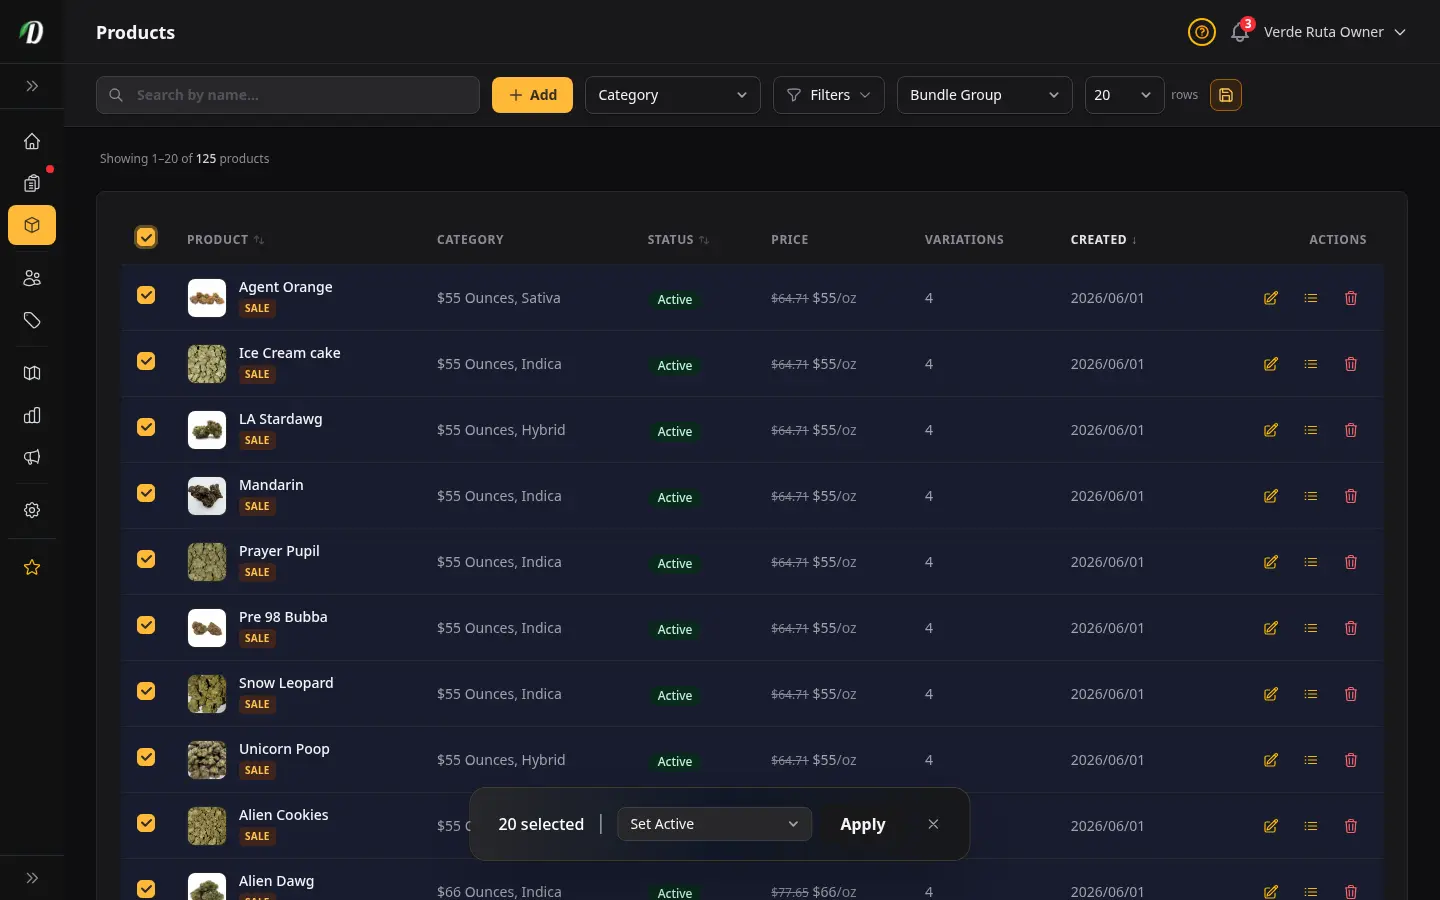Open the analytics bar chart icon
1440x900 pixels.
[32, 415]
